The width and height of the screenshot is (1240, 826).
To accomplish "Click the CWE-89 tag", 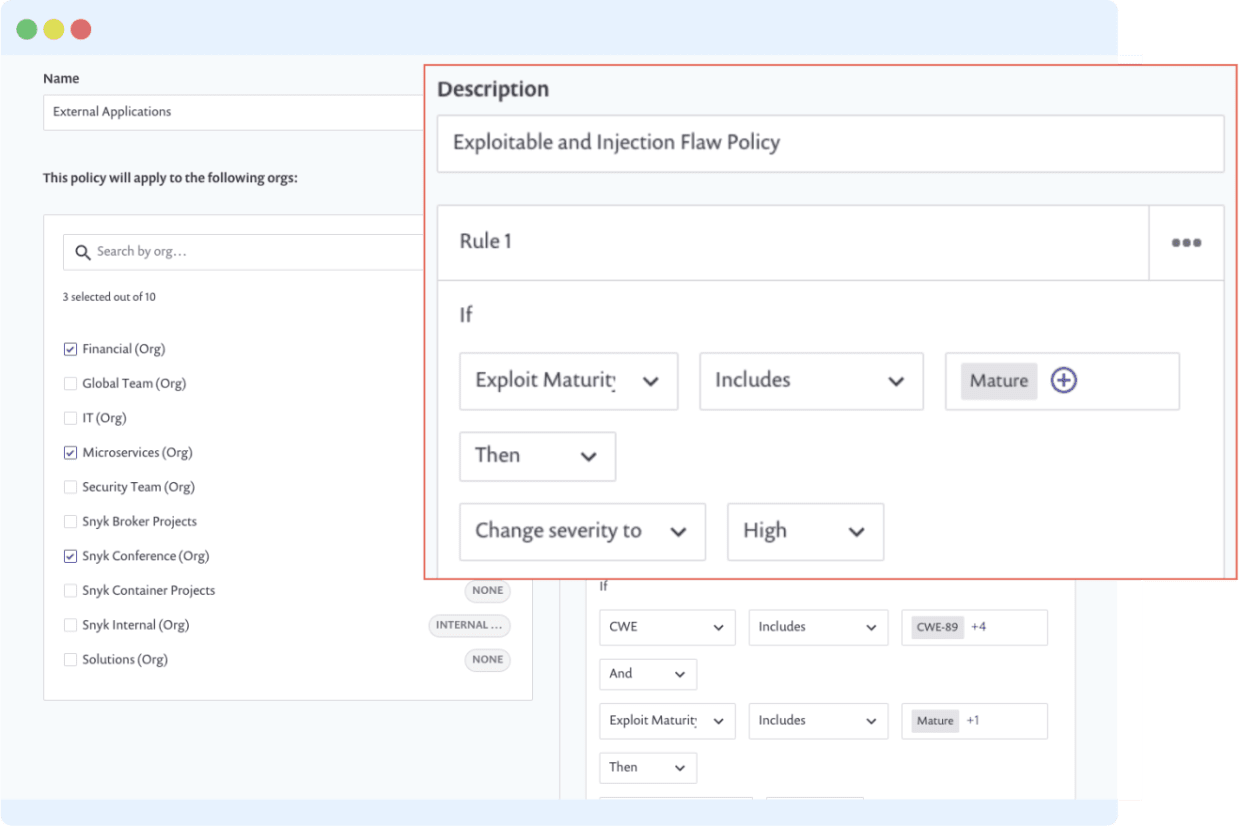I will pyautogui.click(x=937, y=628).
